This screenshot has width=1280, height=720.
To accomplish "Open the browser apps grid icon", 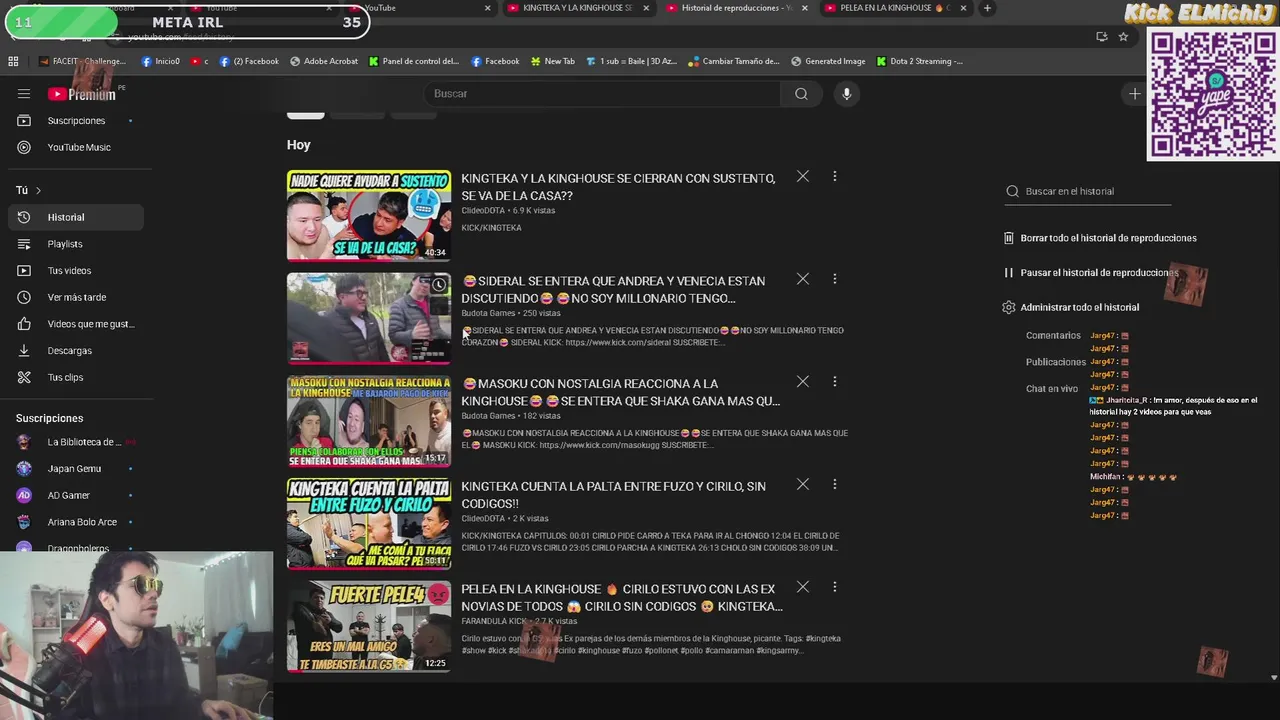I will pyautogui.click(x=13, y=61).
